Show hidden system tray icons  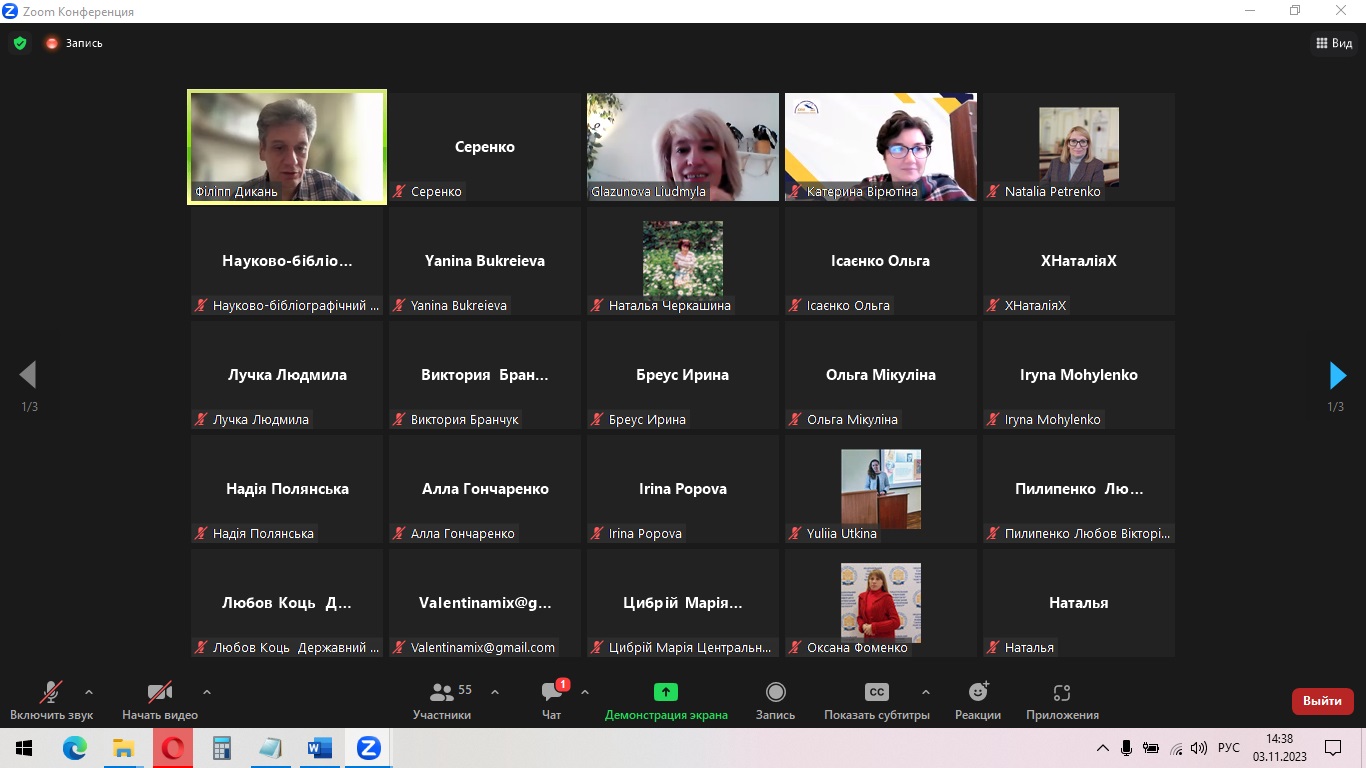1103,748
